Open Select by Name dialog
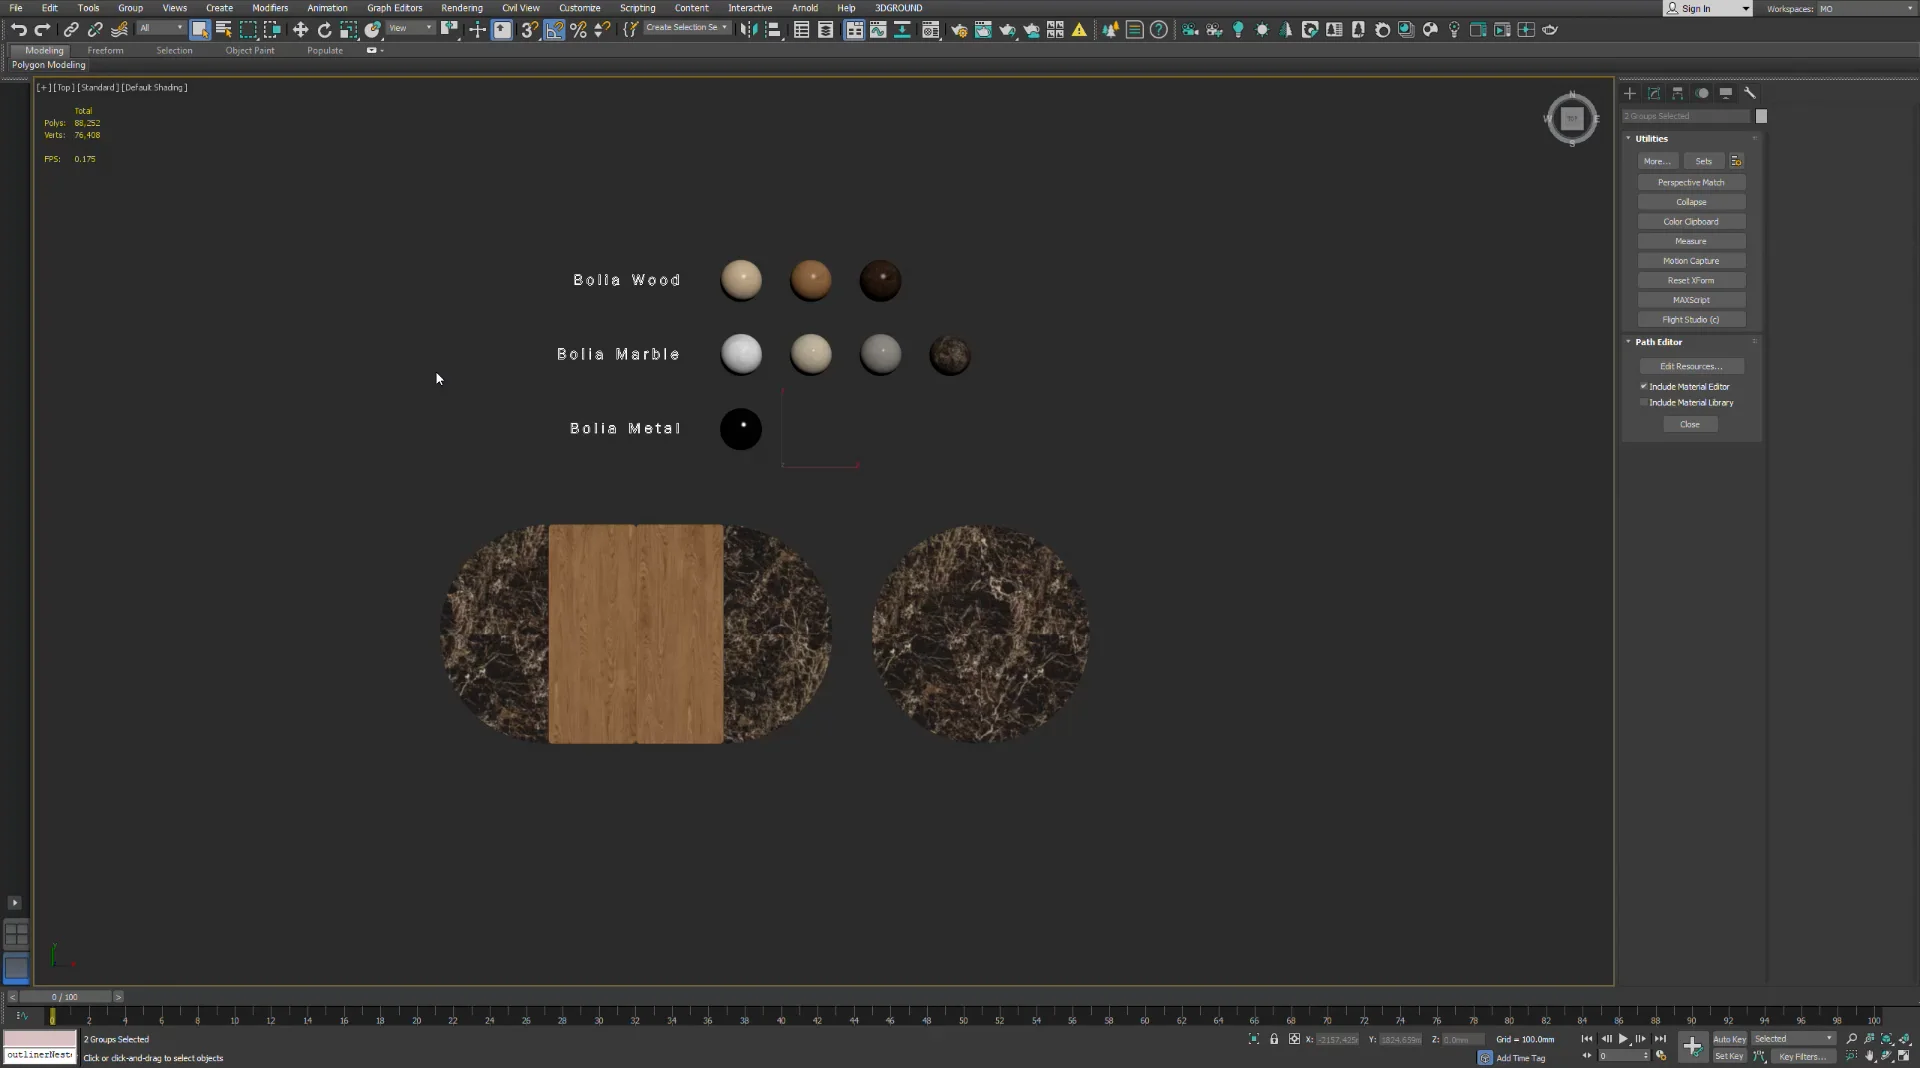1920x1068 pixels. pyautogui.click(x=225, y=30)
